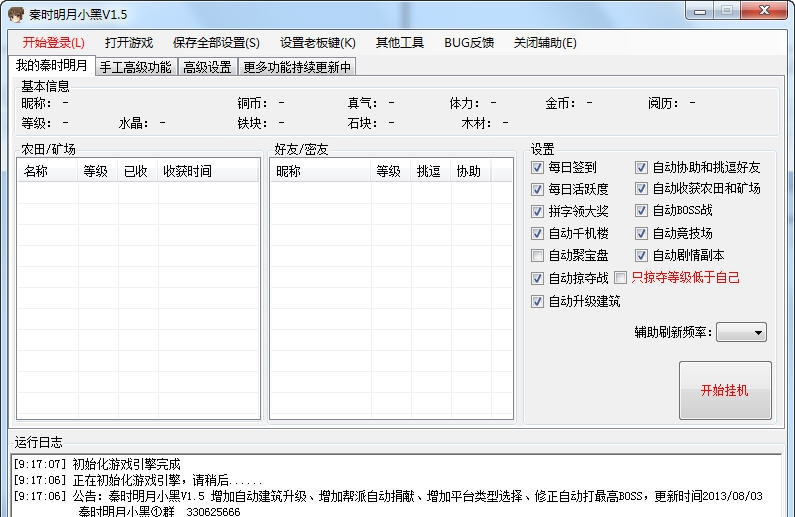Switch to 手工高级功能 tab
The height and width of the screenshot is (517, 795).
[136, 67]
